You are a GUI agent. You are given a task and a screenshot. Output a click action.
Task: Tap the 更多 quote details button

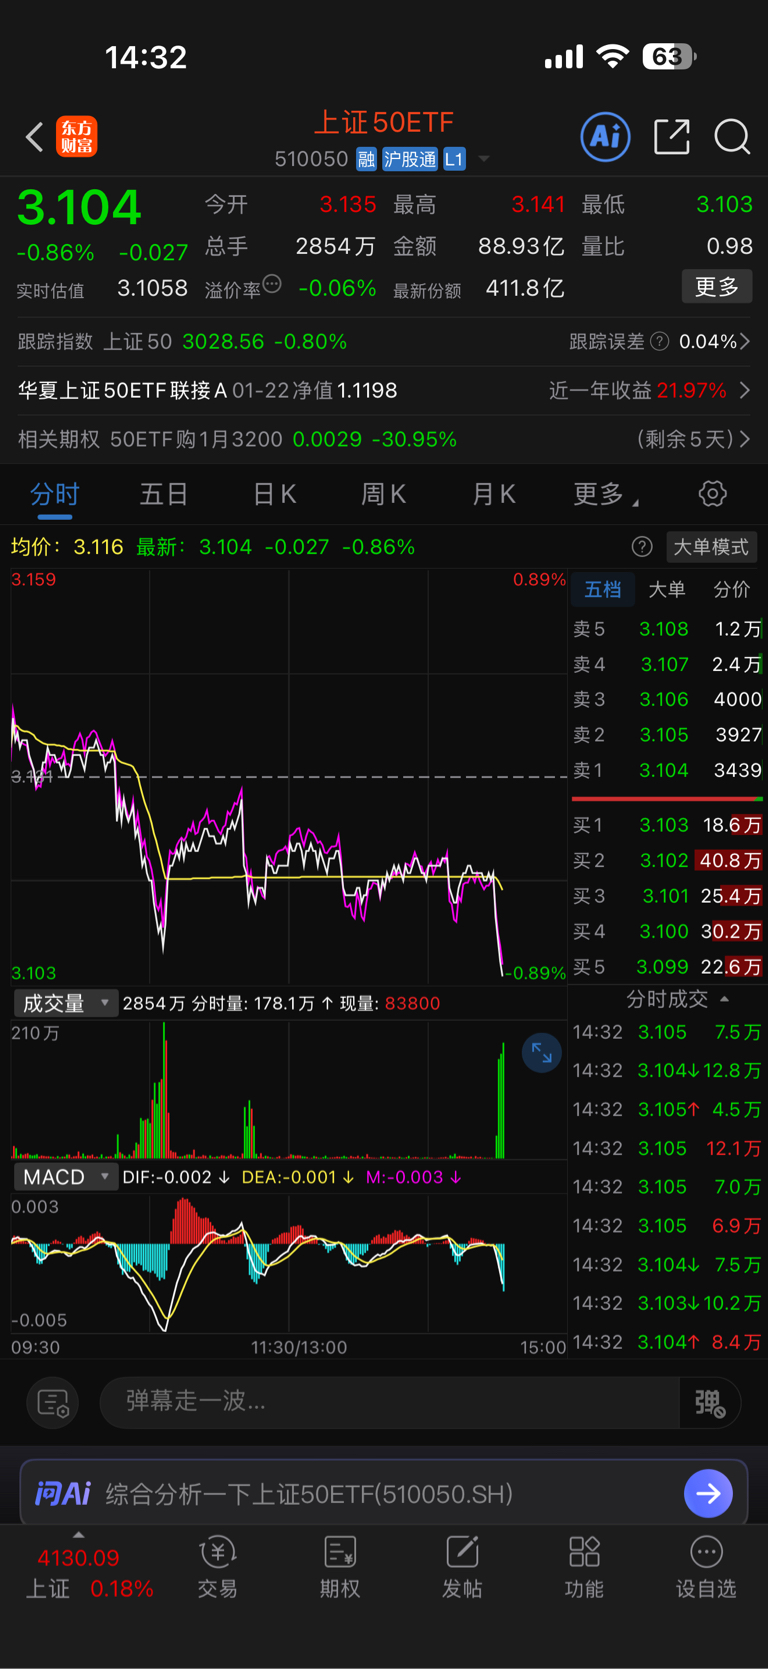tap(717, 287)
